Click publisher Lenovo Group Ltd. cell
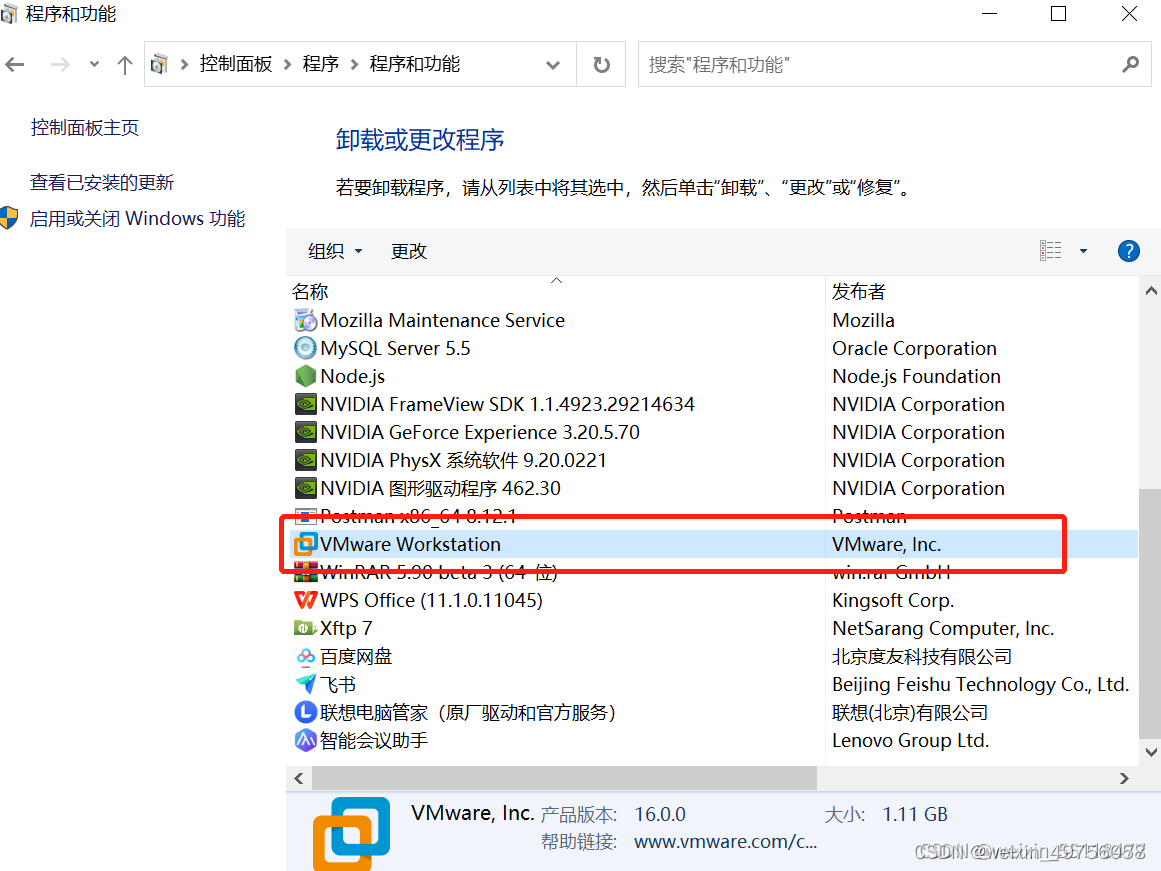The image size is (1161, 871). 911,741
